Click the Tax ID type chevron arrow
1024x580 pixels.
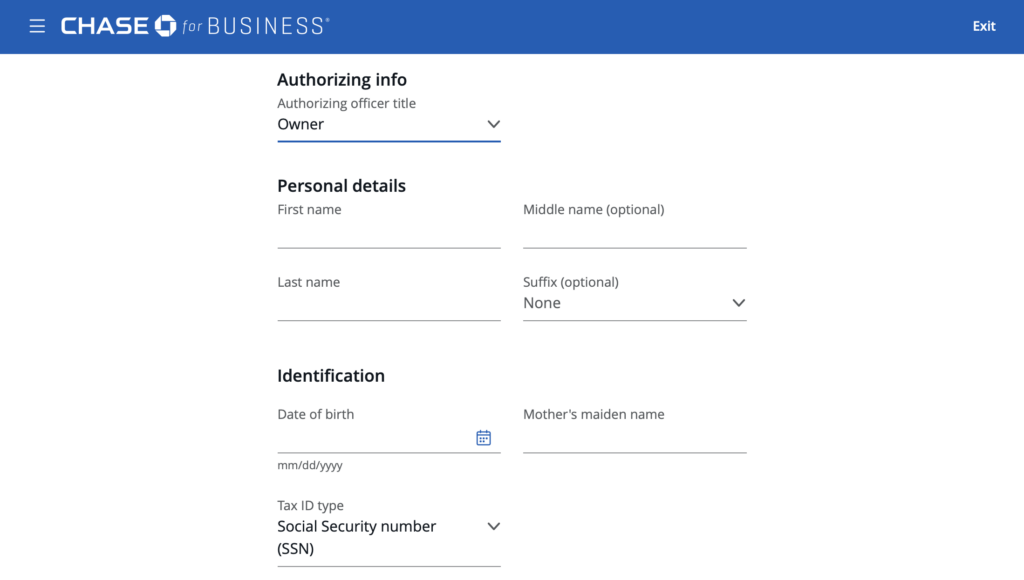[493, 527]
